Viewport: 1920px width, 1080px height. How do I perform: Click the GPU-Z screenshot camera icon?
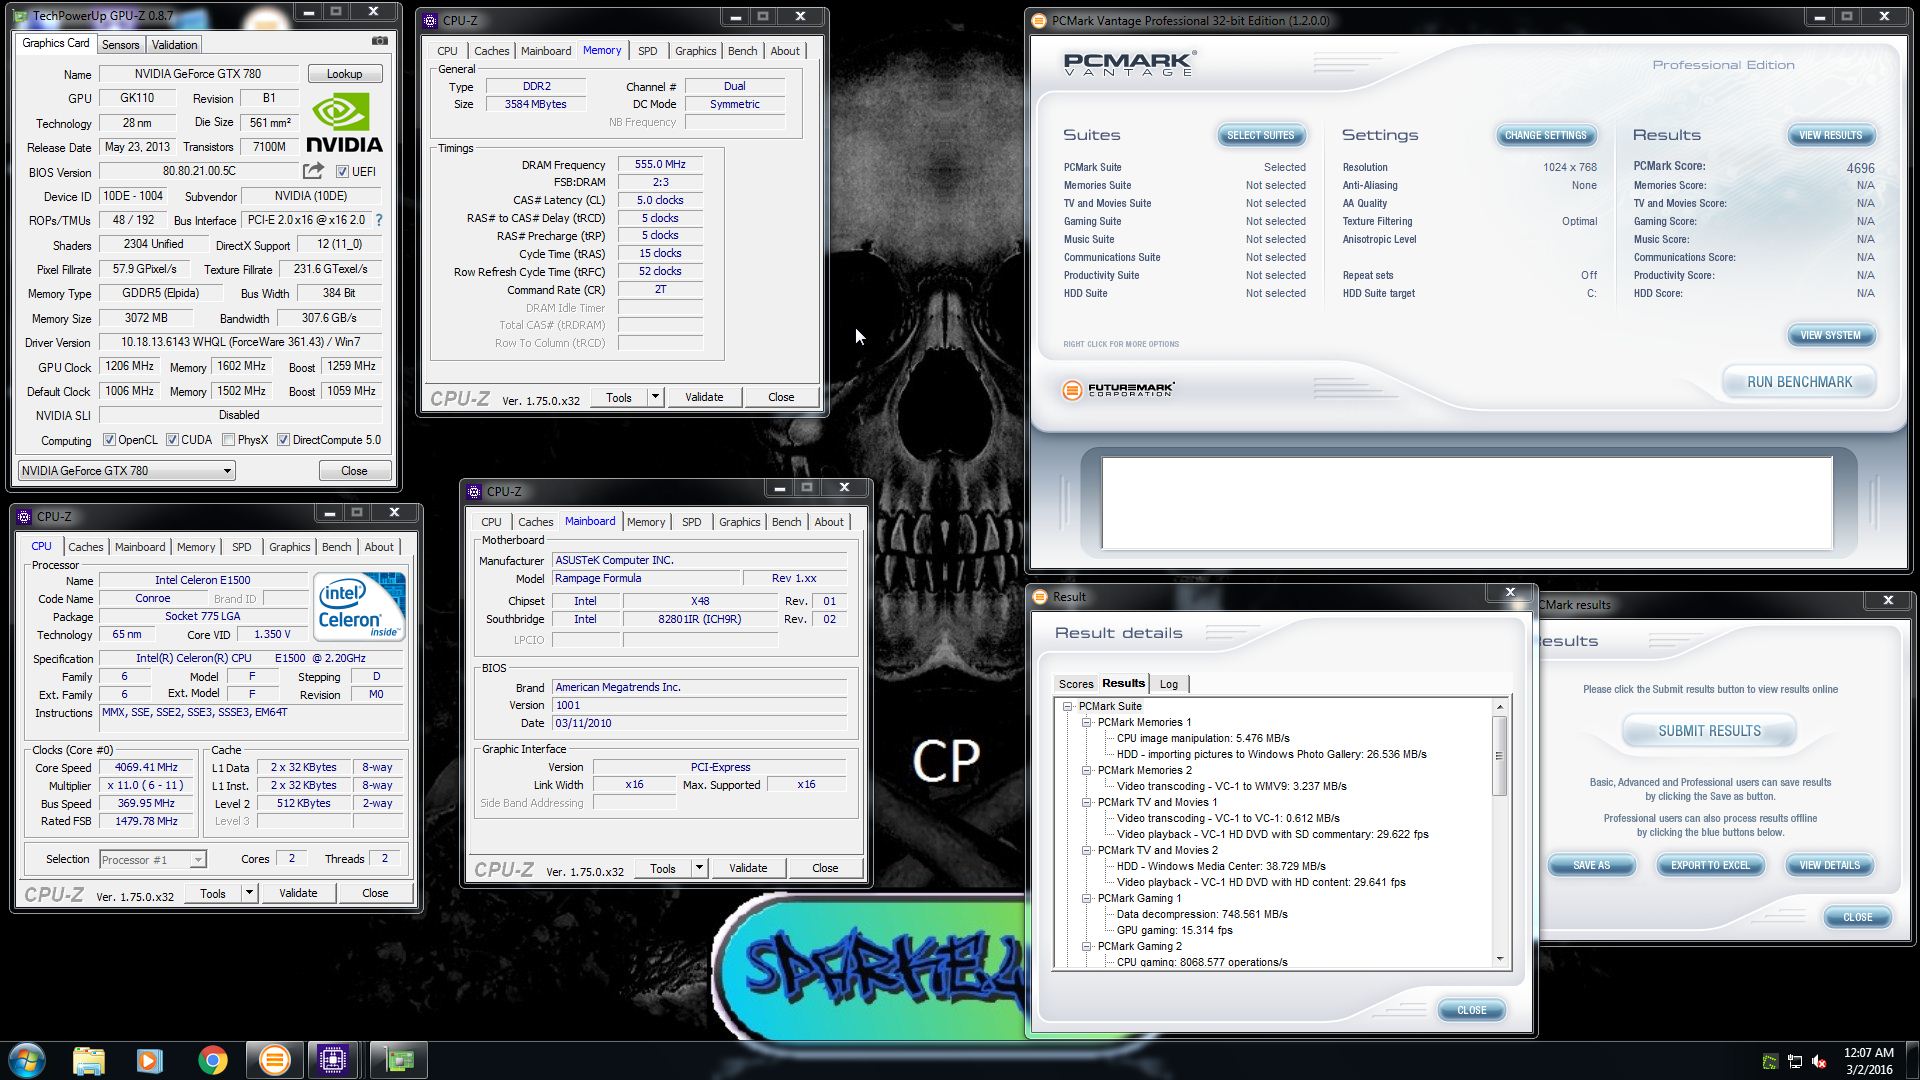(x=380, y=42)
